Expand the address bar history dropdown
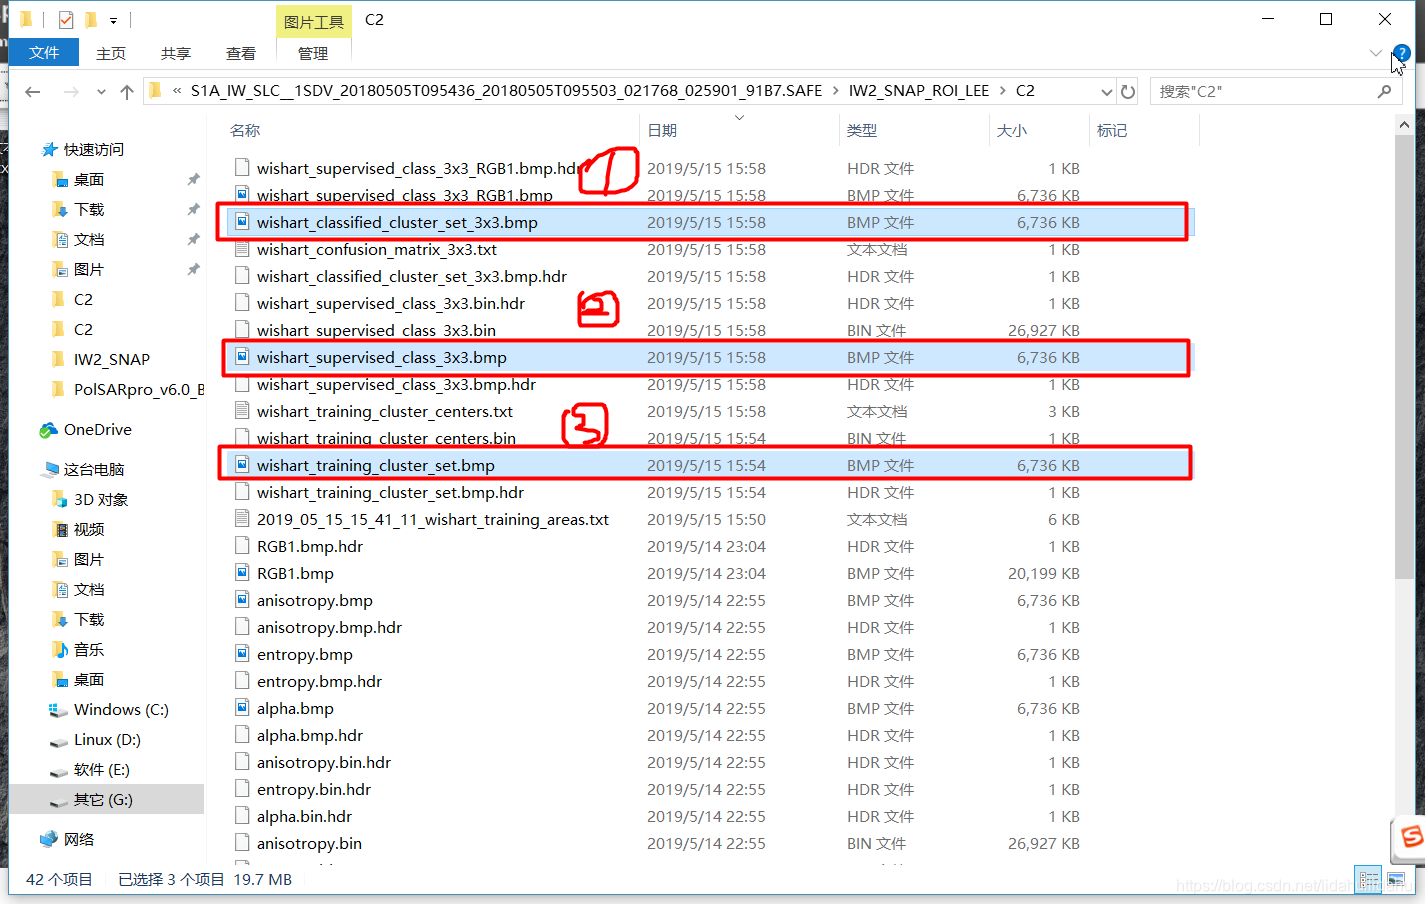The height and width of the screenshot is (904, 1425). tap(1106, 92)
